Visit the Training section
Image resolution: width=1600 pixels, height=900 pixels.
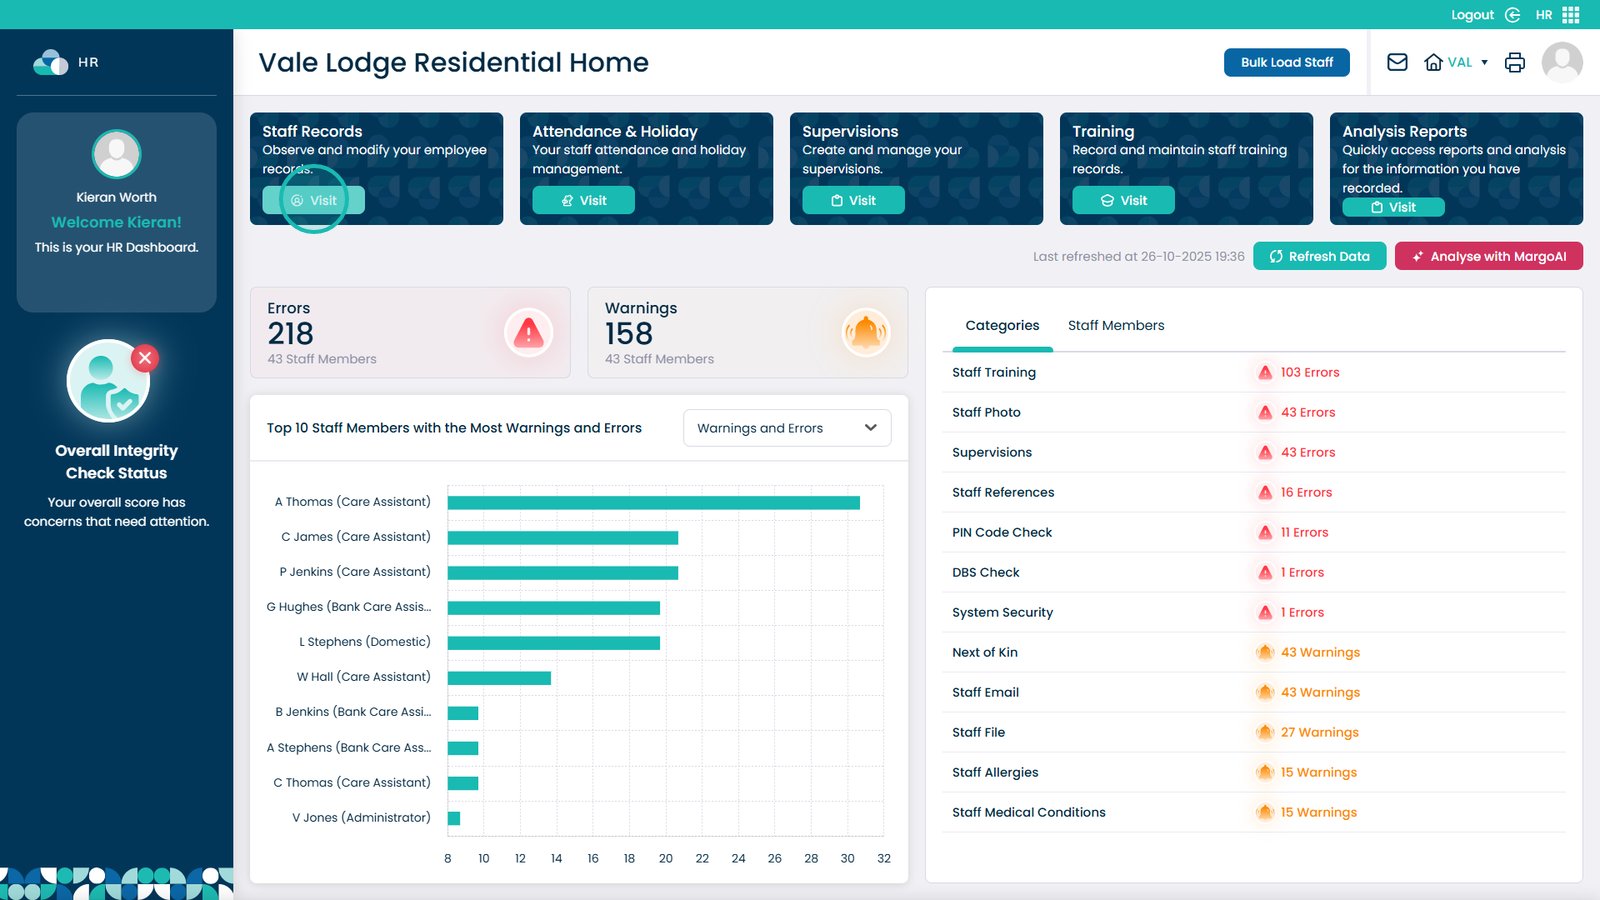(x=1123, y=200)
